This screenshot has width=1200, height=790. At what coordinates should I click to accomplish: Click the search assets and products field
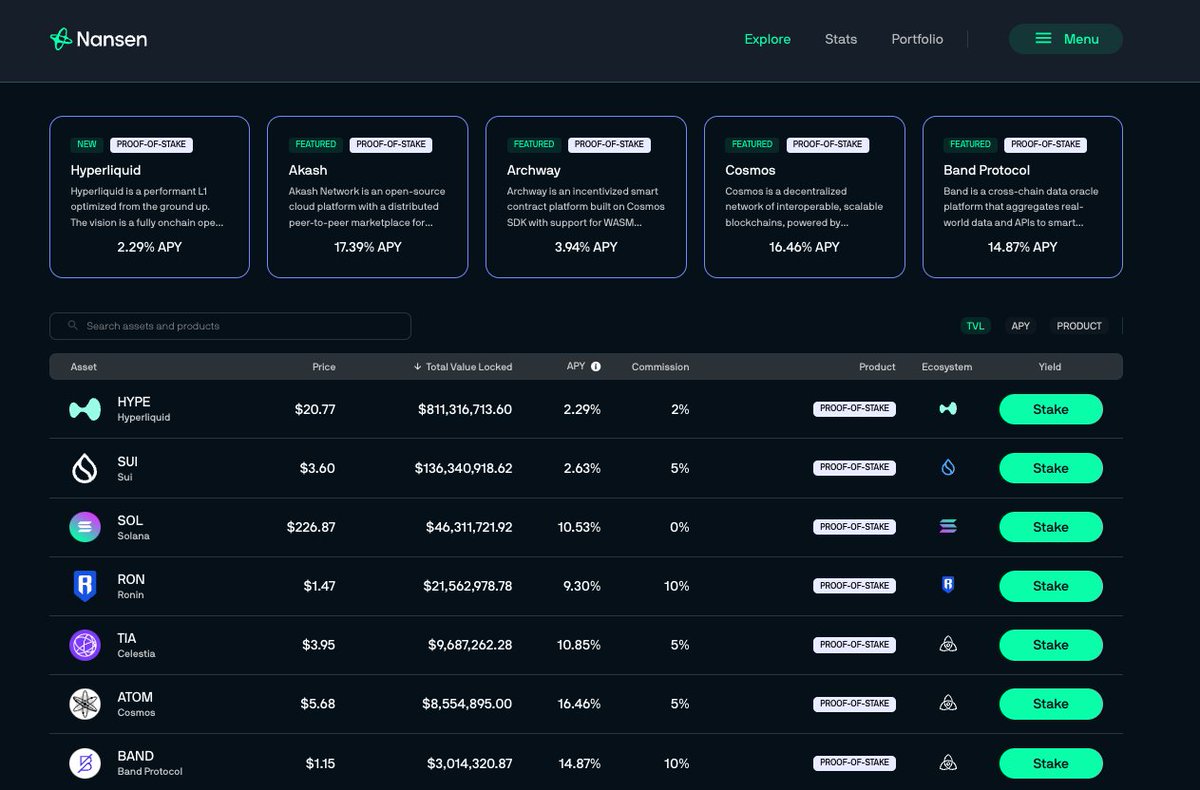coord(230,326)
